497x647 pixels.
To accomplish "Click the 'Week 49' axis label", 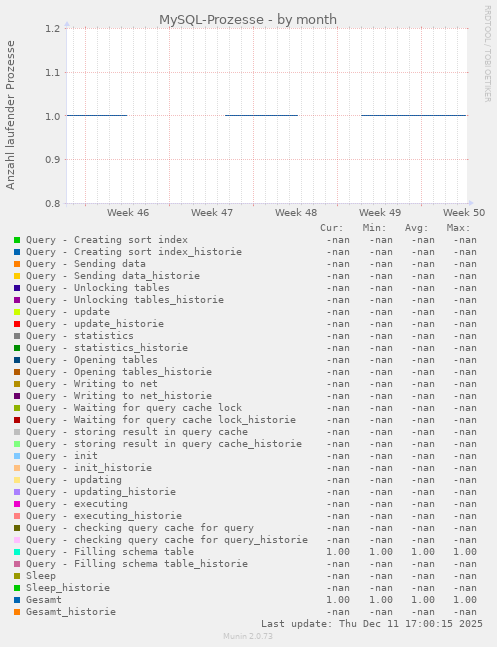I will point(380,213).
